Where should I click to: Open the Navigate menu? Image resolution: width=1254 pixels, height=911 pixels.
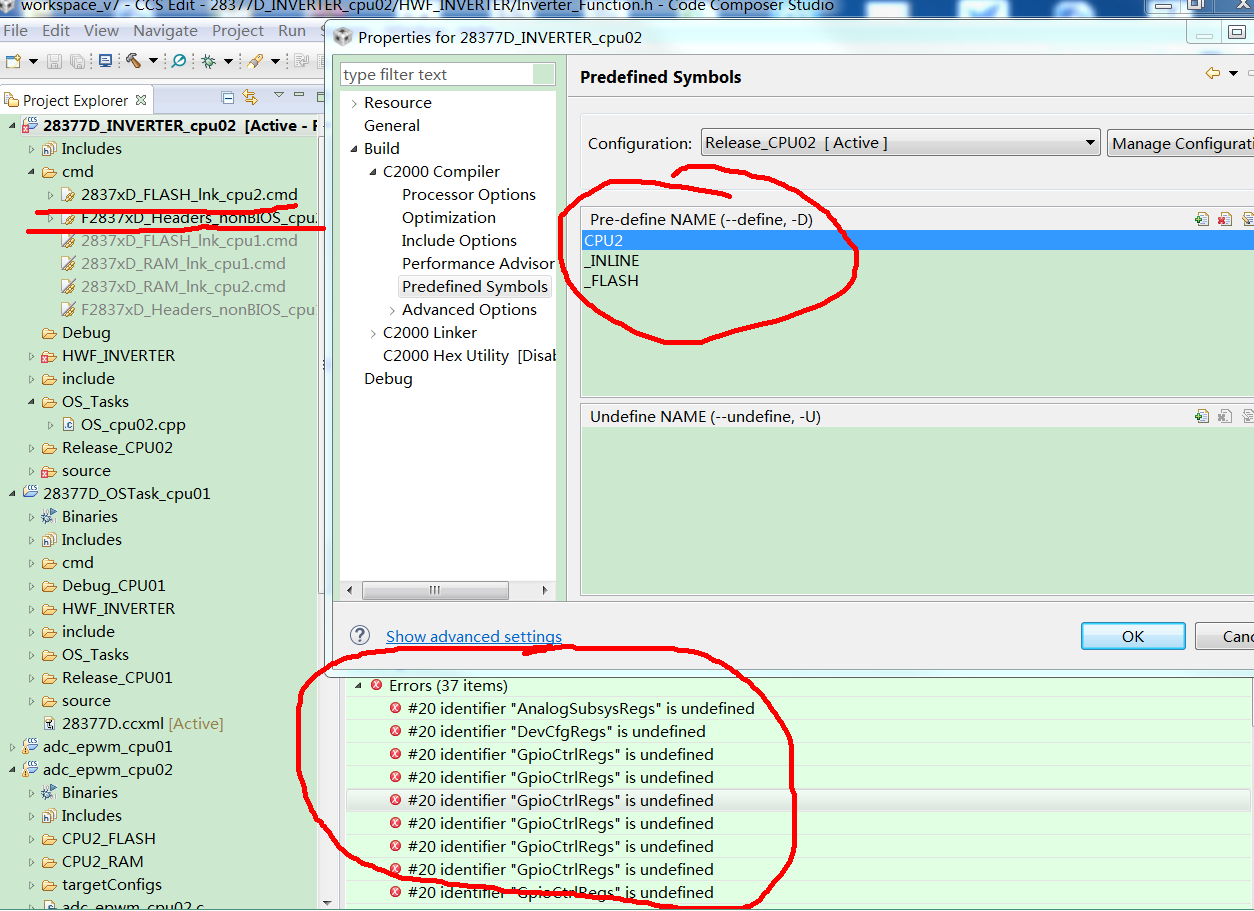pos(165,30)
